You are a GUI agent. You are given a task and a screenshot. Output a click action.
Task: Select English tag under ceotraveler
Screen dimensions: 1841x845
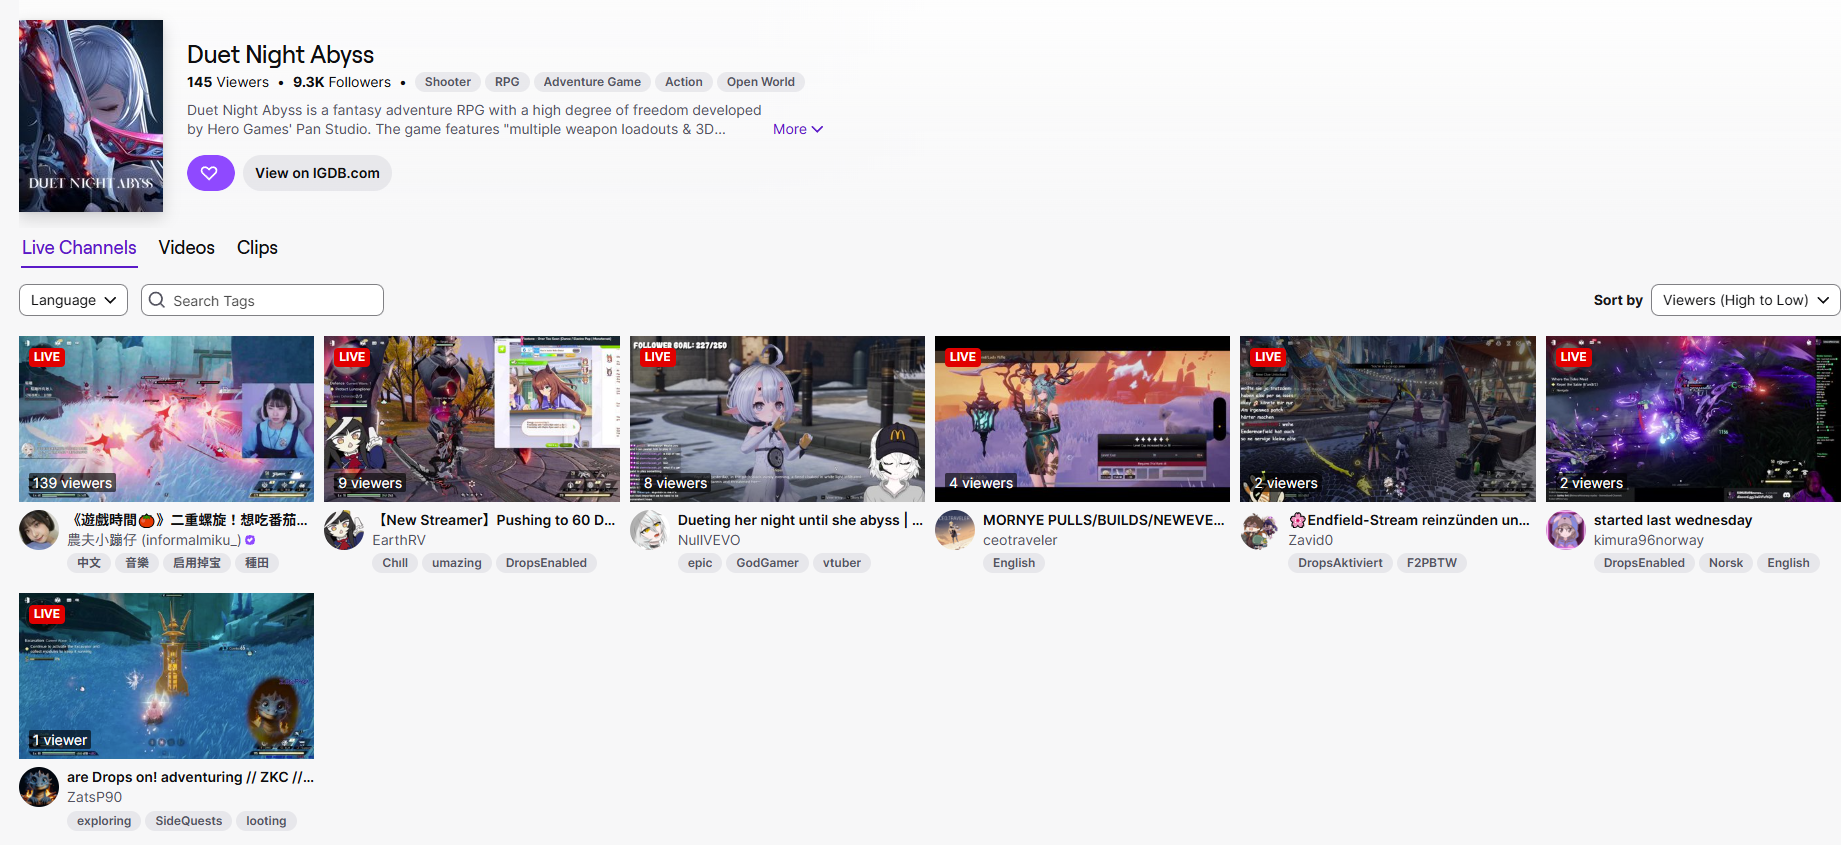click(1014, 563)
